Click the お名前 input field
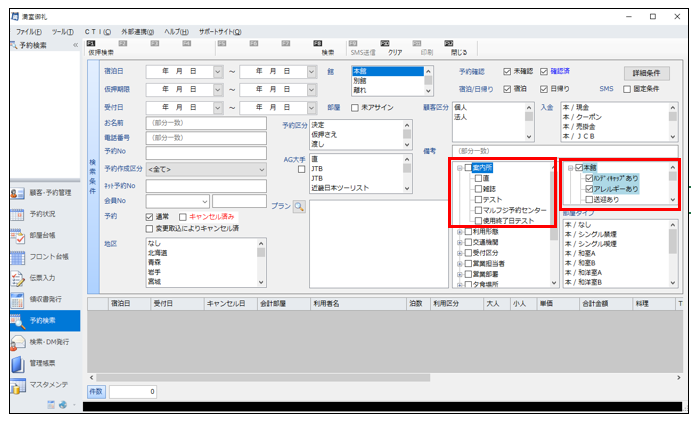The height and width of the screenshot is (422, 691). [204, 123]
